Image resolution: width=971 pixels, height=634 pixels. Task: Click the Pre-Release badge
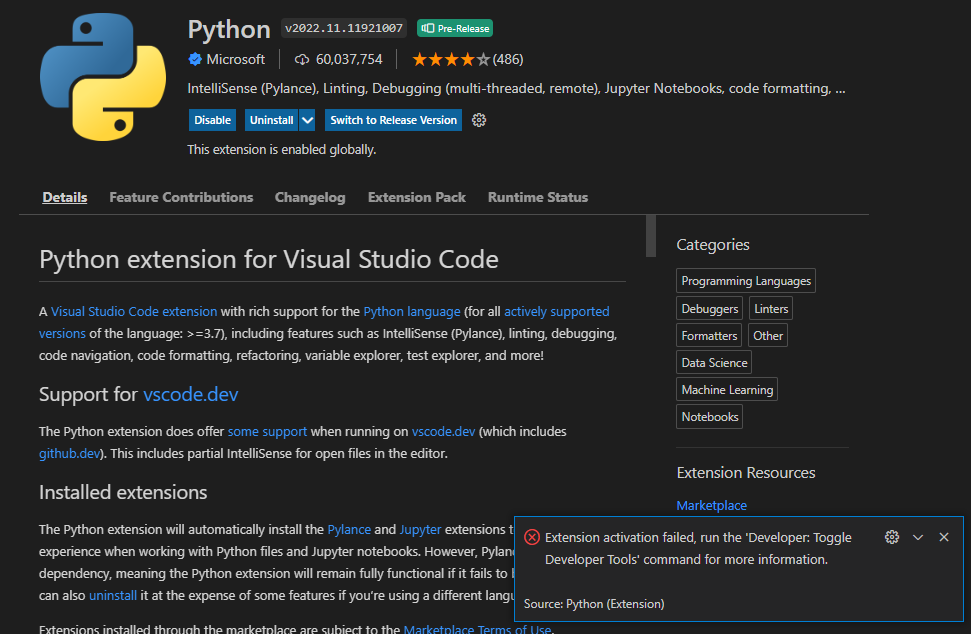[x=455, y=28]
